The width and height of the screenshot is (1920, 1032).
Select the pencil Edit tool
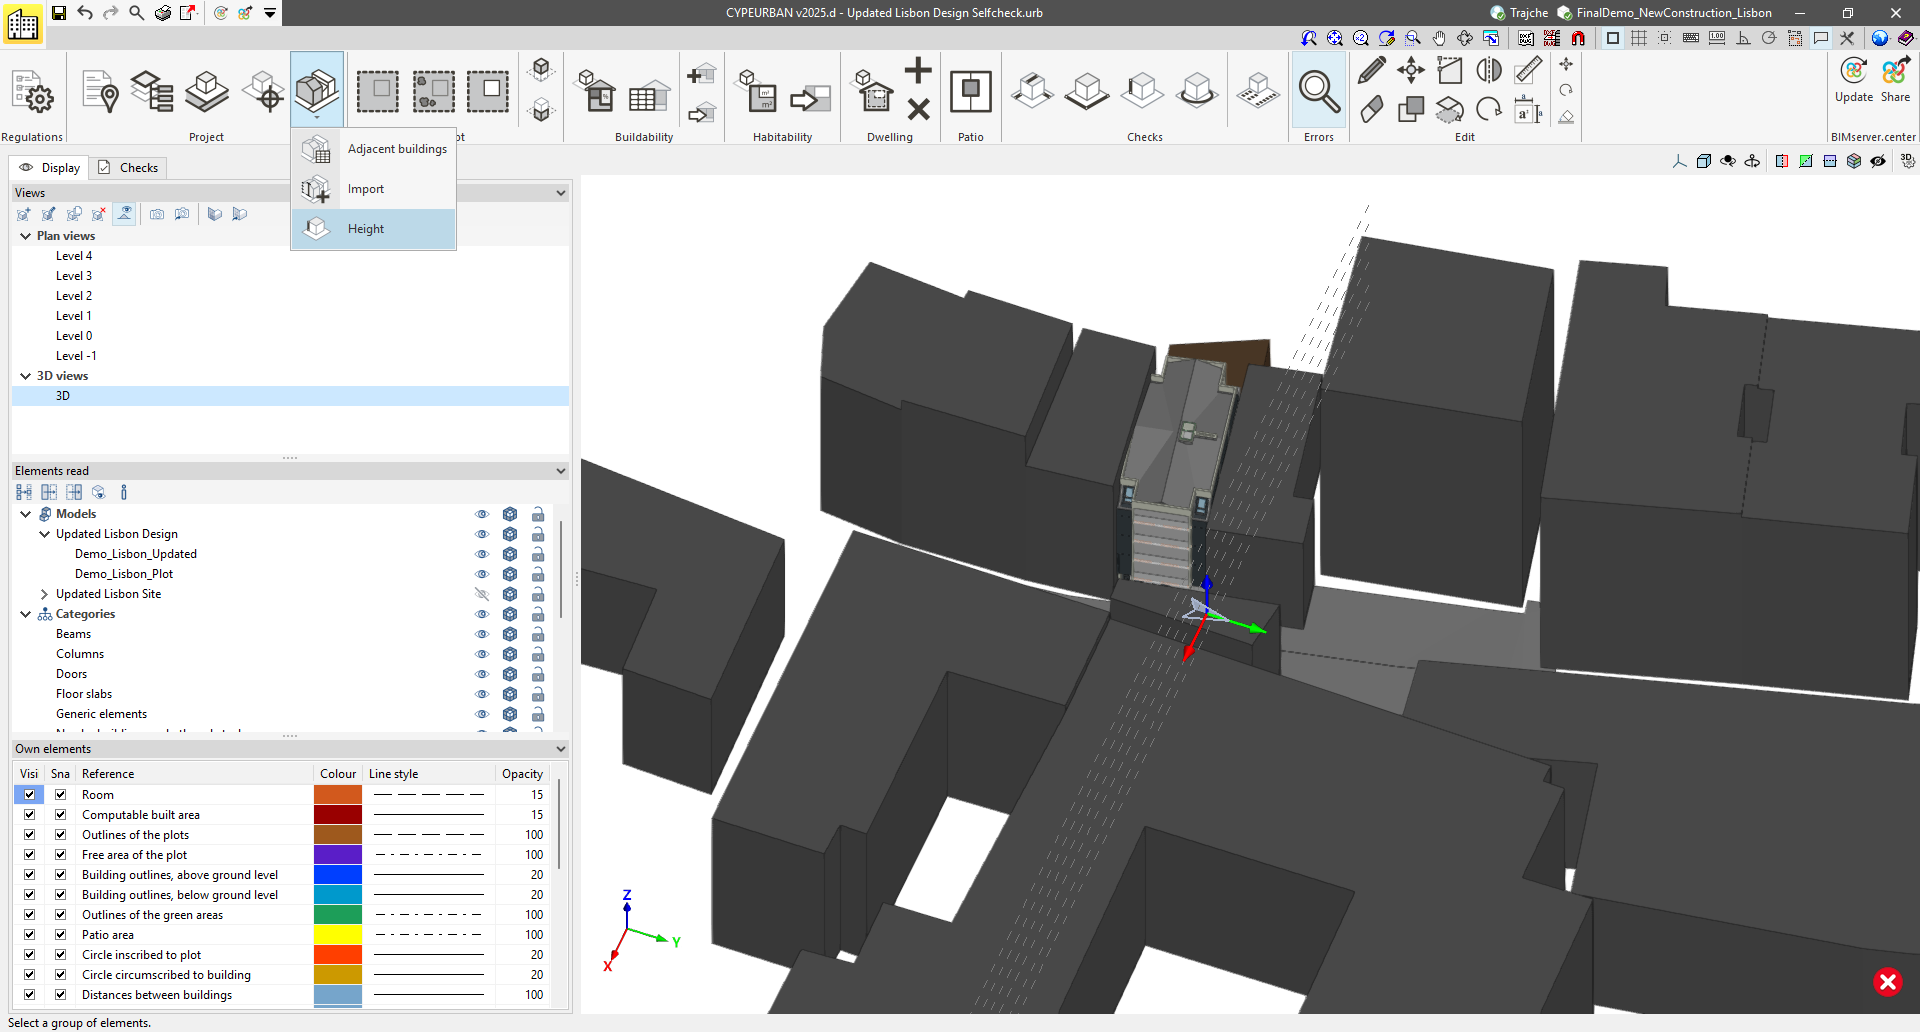pyautogui.click(x=1371, y=70)
